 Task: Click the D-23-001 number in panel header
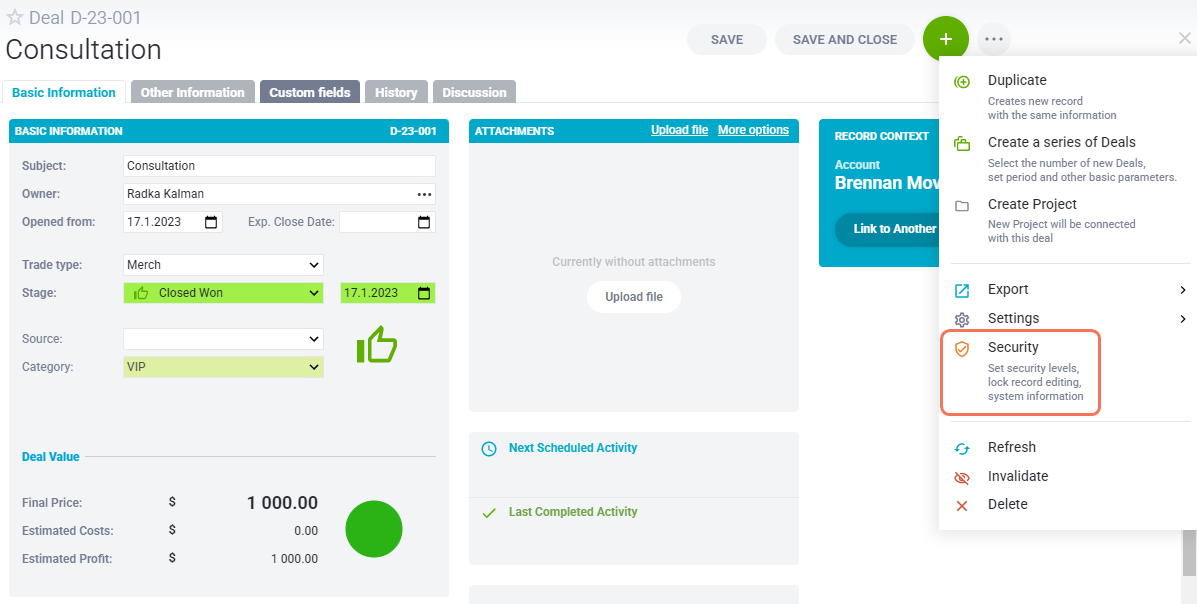point(413,131)
